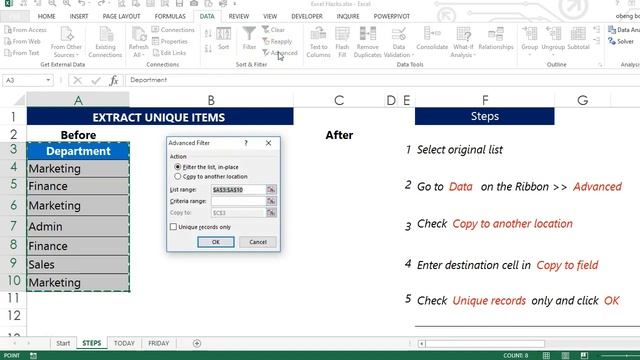The image size is (640, 360).
Task: Open Advanced filter in ribbon
Action: coord(280,53)
